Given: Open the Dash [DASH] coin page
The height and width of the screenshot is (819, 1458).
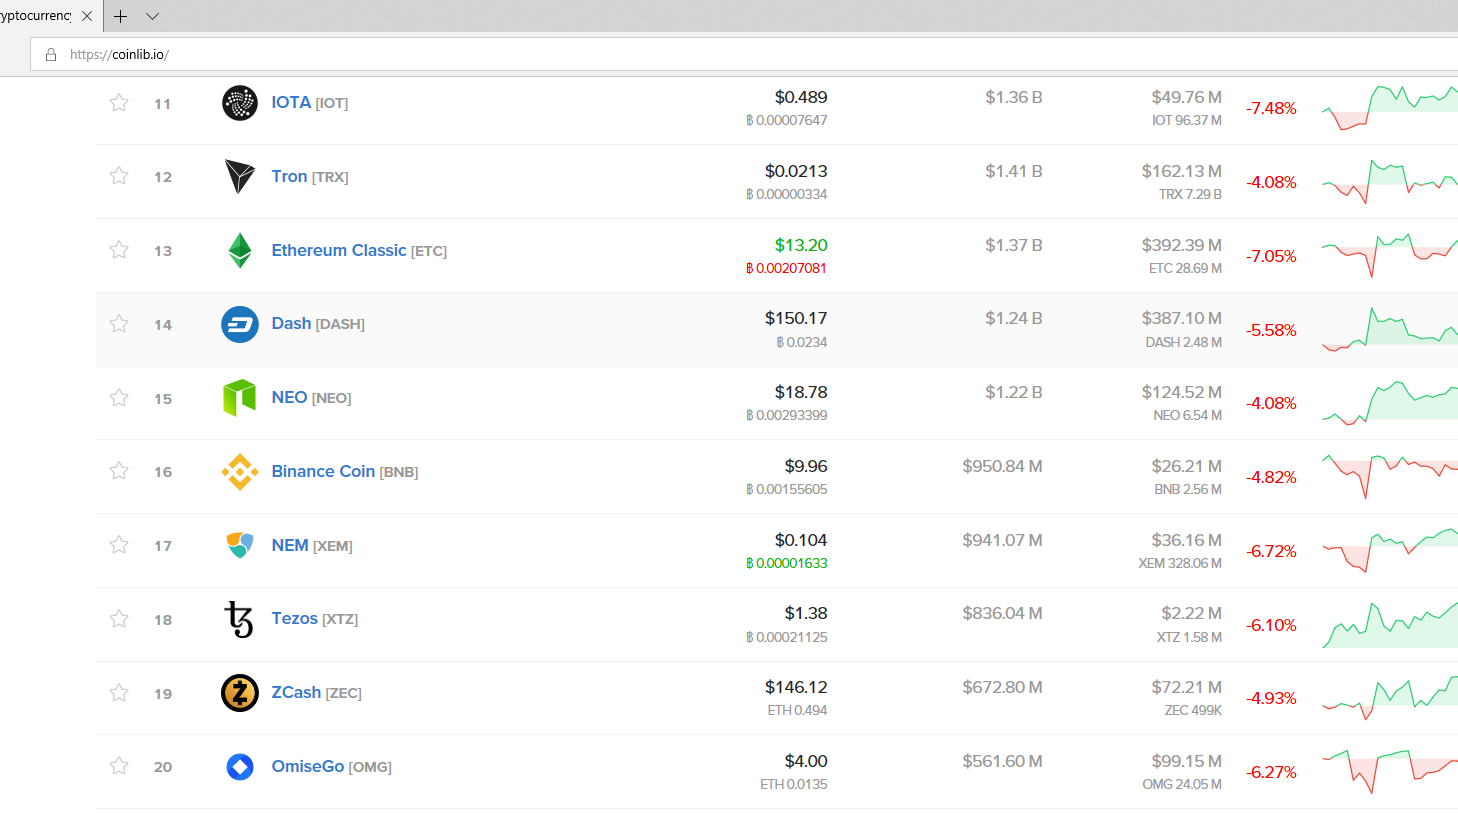Looking at the screenshot, I should coord(318,324).
